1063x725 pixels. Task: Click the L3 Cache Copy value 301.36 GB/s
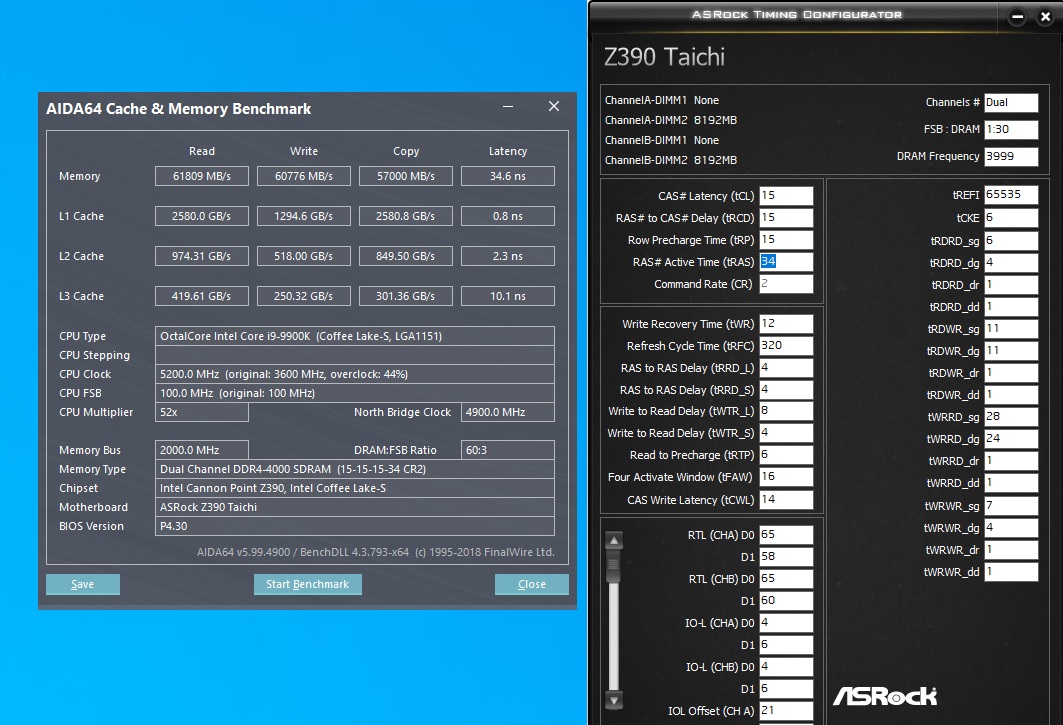pyautogui.click(x=405, y=296)
